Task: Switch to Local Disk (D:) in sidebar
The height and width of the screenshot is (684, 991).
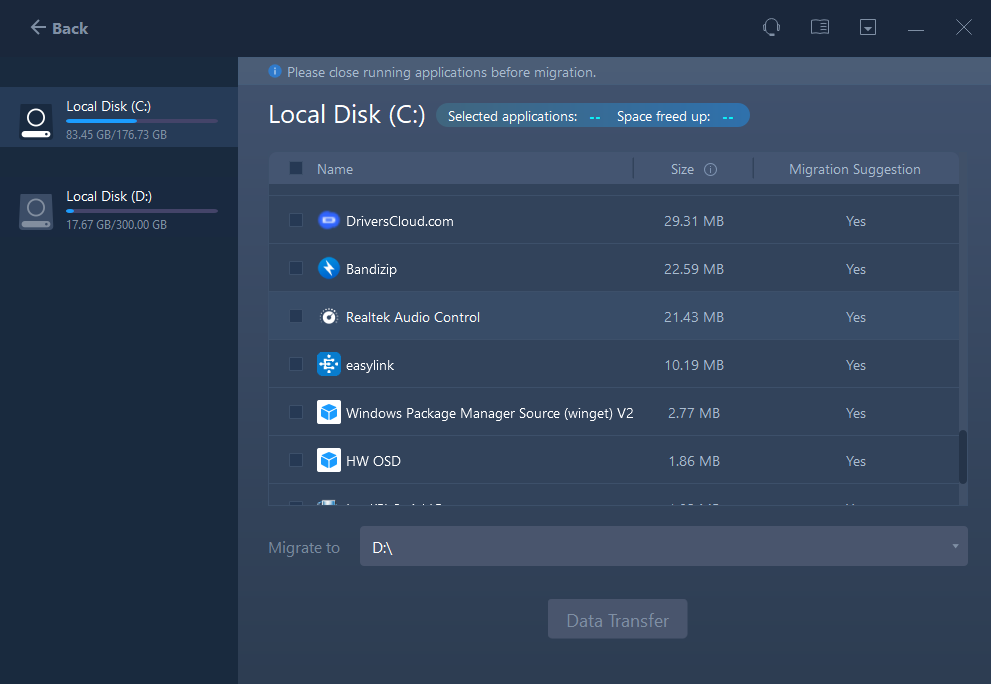Action: [x=118, y=210]
